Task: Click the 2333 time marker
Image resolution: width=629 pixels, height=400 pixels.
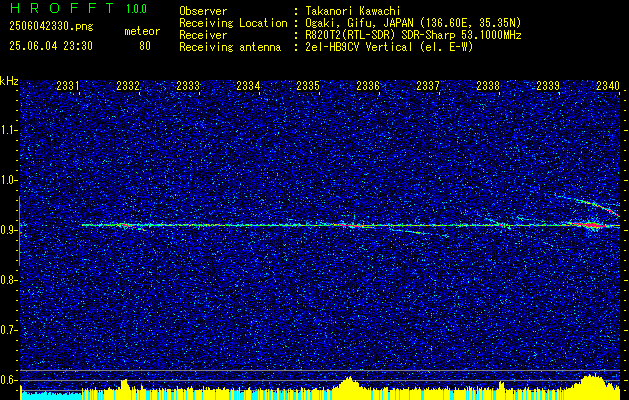Action: pyautogui.click(x=188, y=85)
